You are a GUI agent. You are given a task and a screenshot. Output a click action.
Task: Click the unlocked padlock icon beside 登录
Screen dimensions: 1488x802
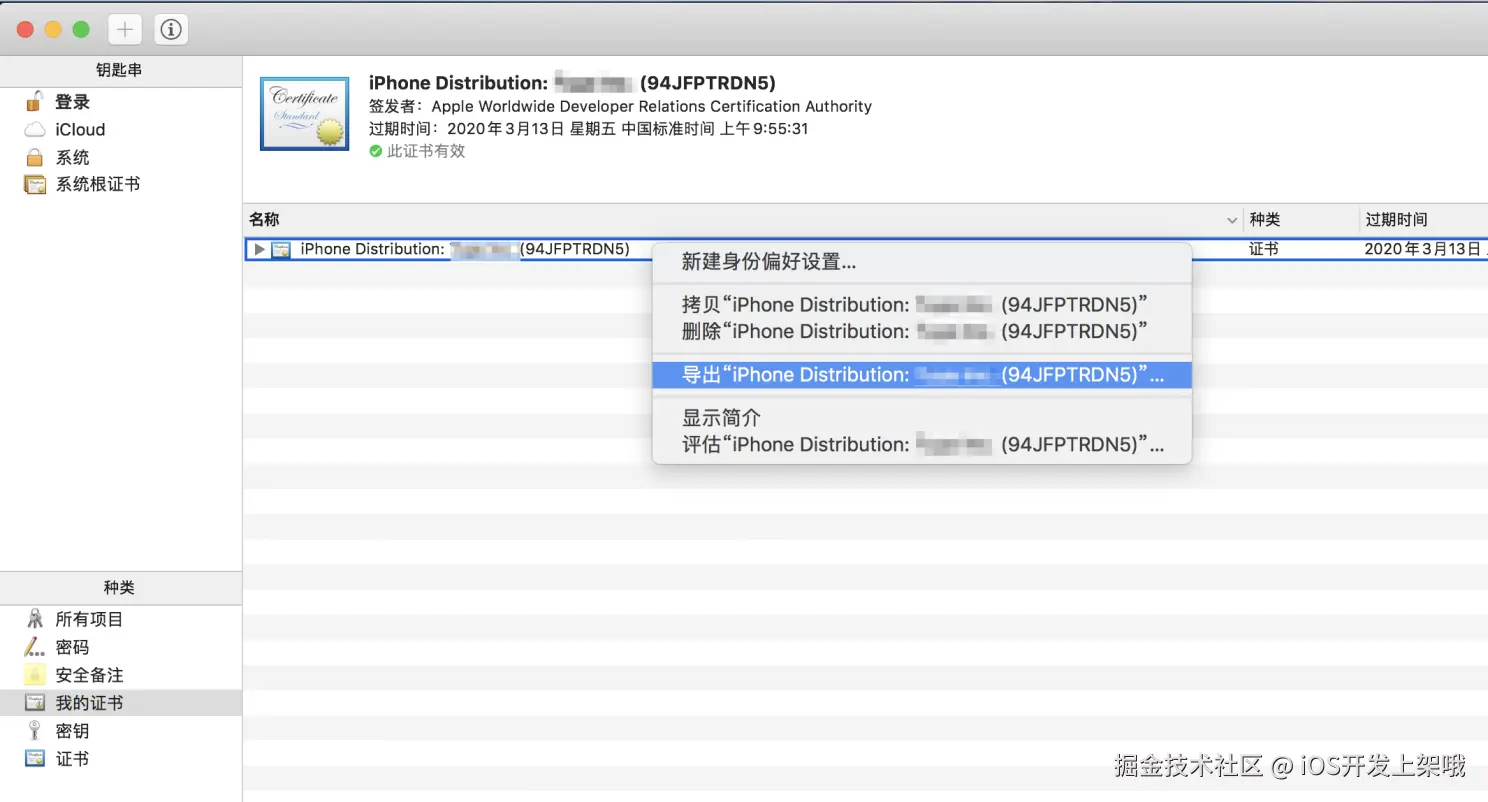(x=34, y=101)
